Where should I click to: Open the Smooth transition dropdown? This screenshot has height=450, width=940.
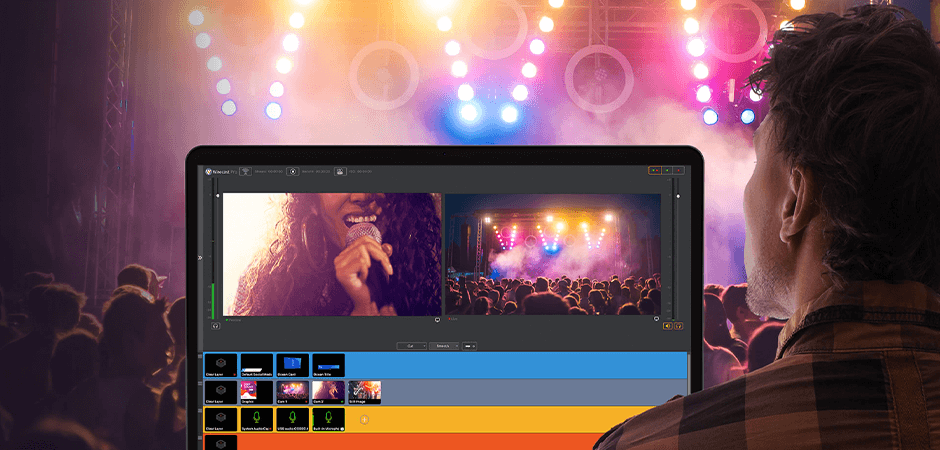tap(444, 346)
